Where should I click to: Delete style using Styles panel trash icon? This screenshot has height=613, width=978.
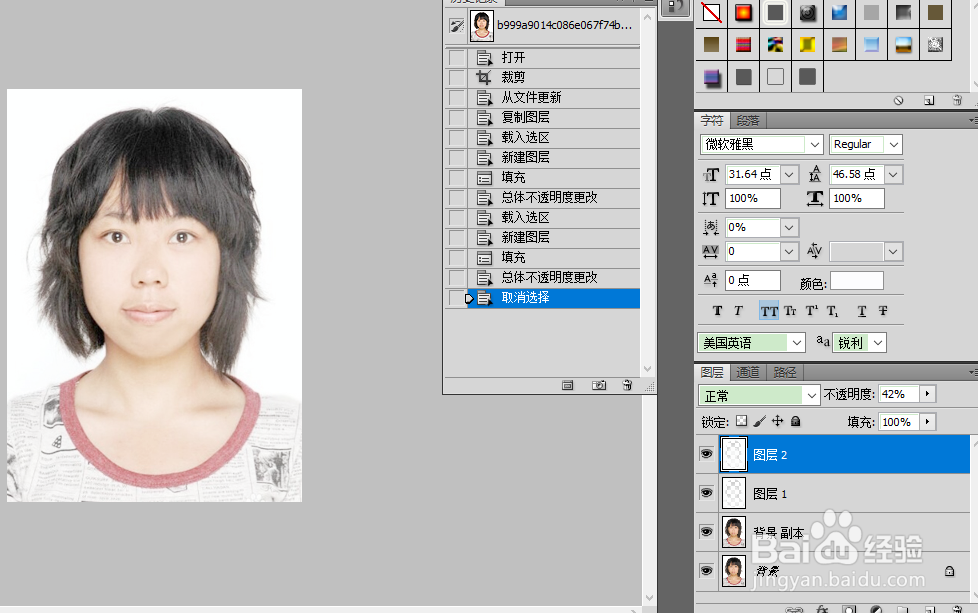point(957,100)
